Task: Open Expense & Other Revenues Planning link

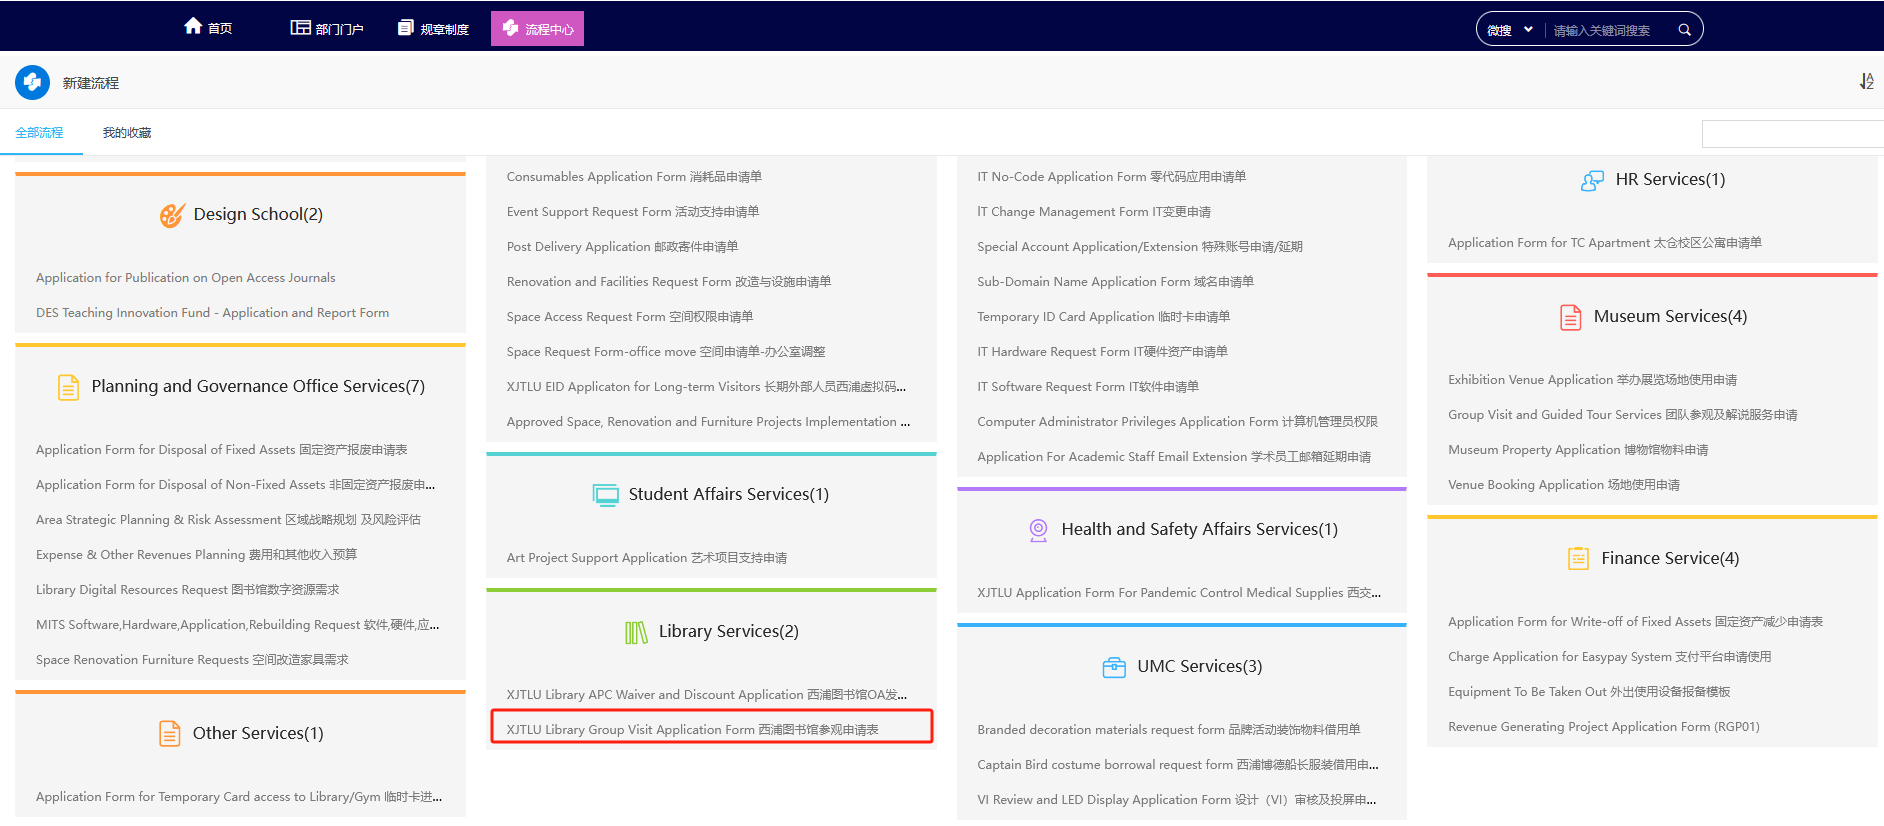Action: click(196, 555)
